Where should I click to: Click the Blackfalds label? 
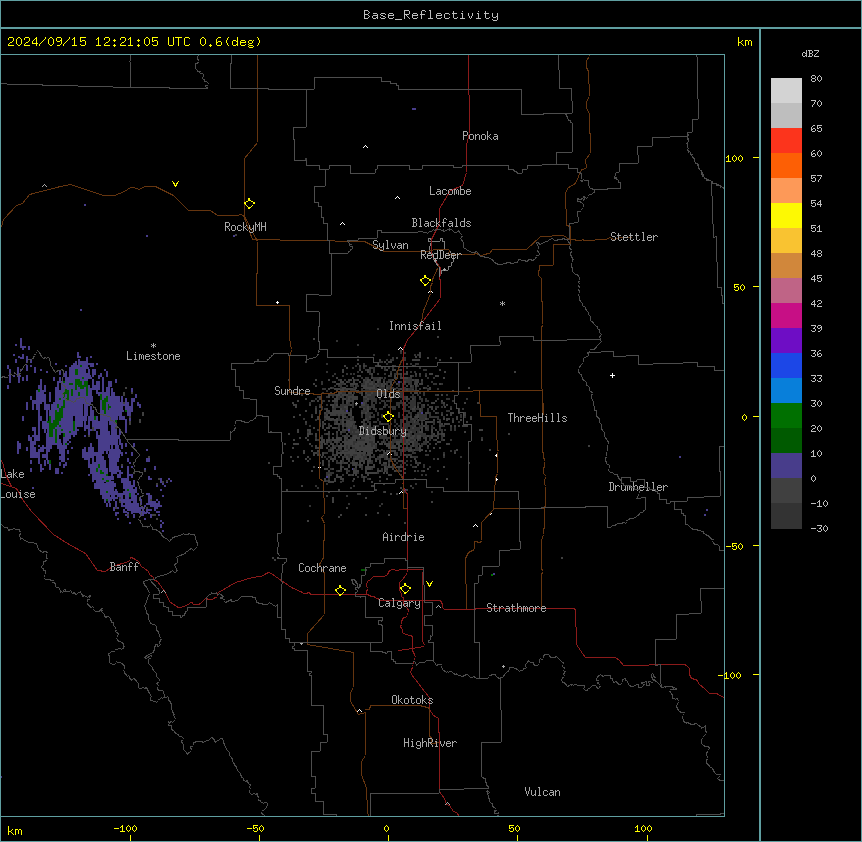tap(441, 223)
